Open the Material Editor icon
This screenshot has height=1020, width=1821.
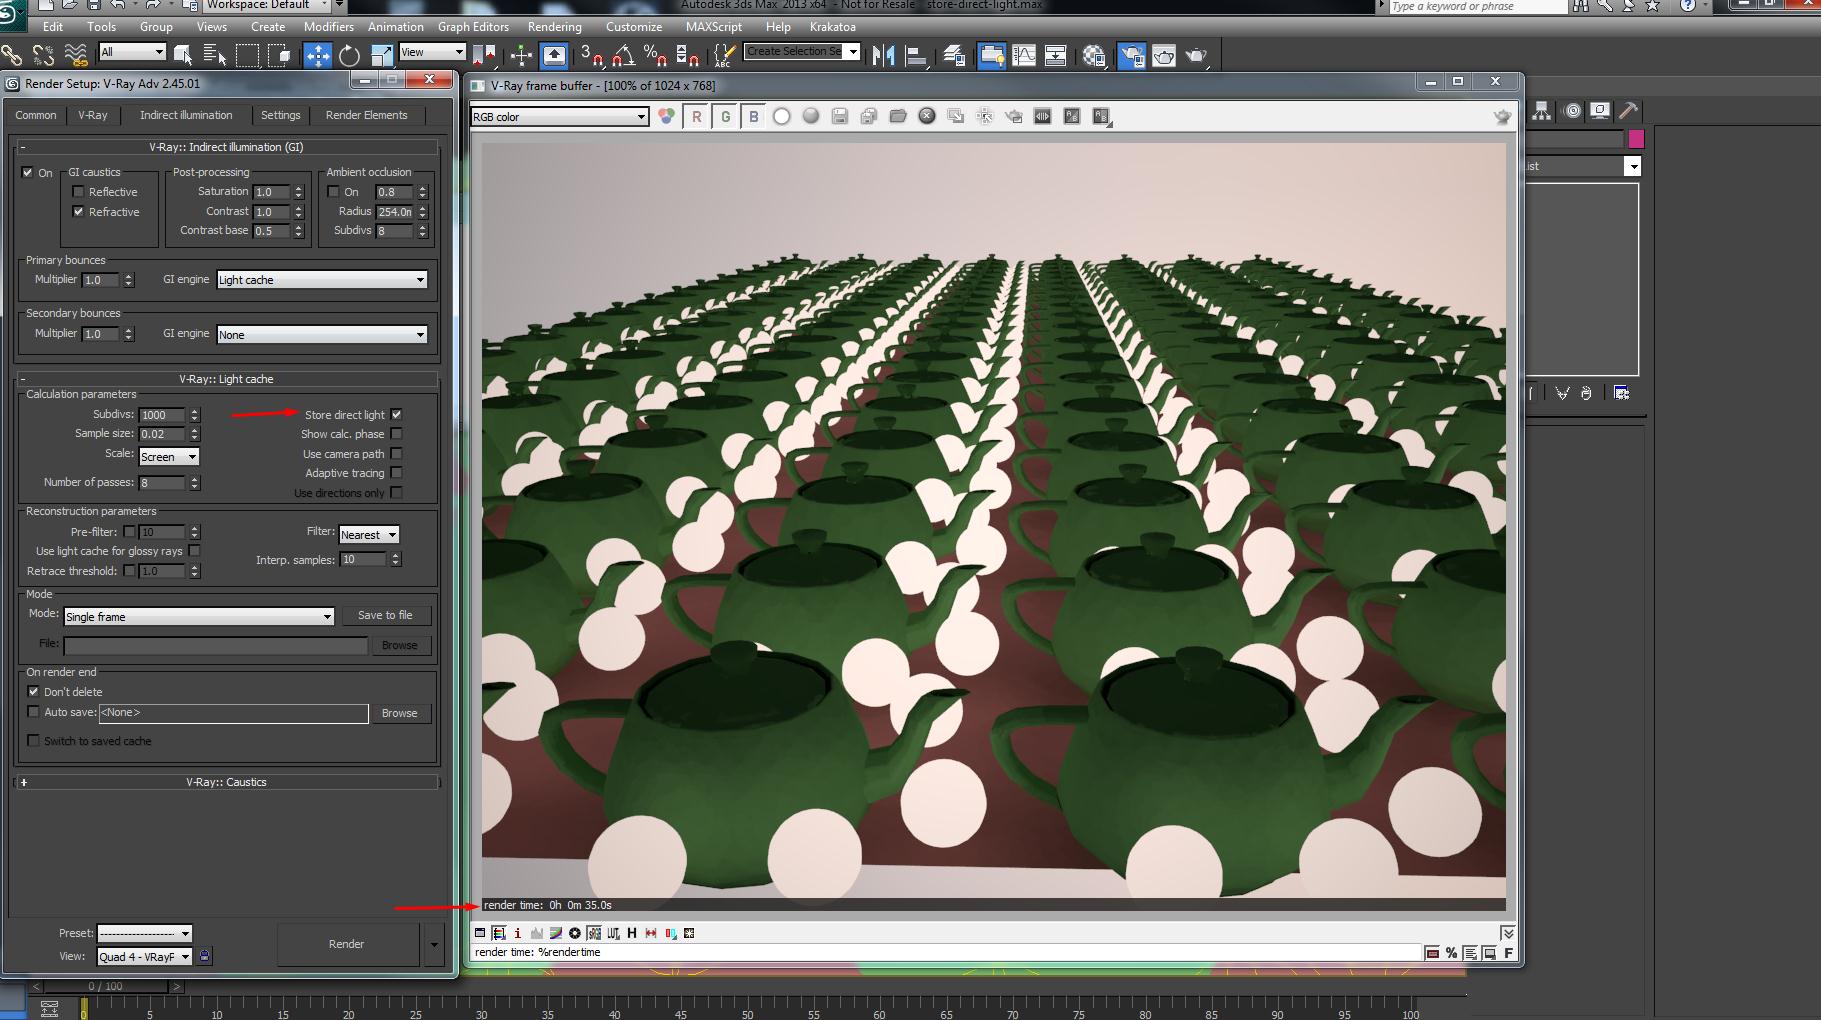point(1094,55)
